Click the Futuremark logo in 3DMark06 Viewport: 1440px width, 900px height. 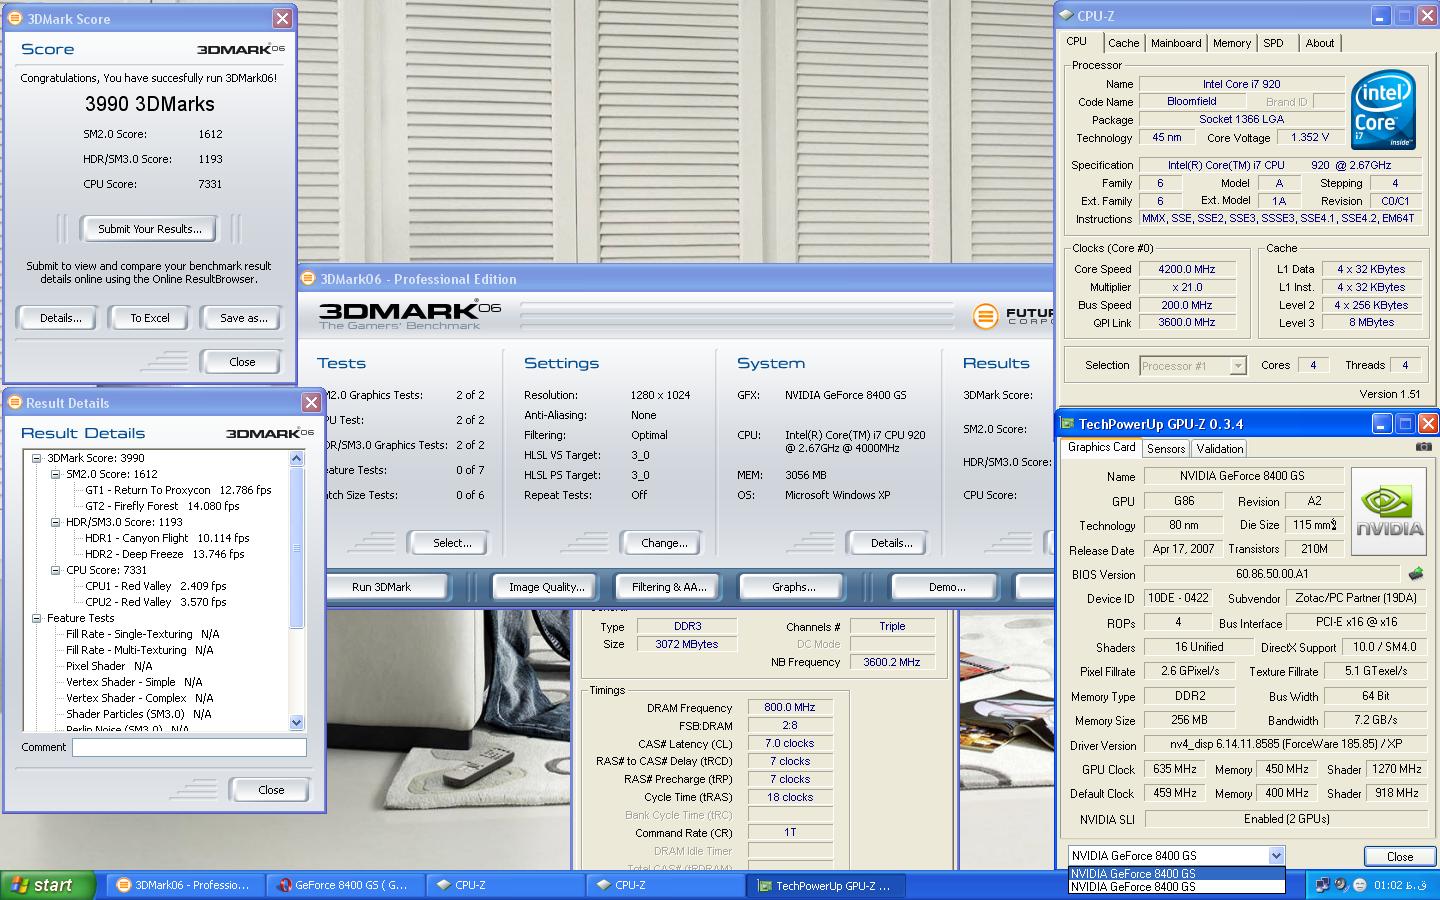[x=986, y=316]
